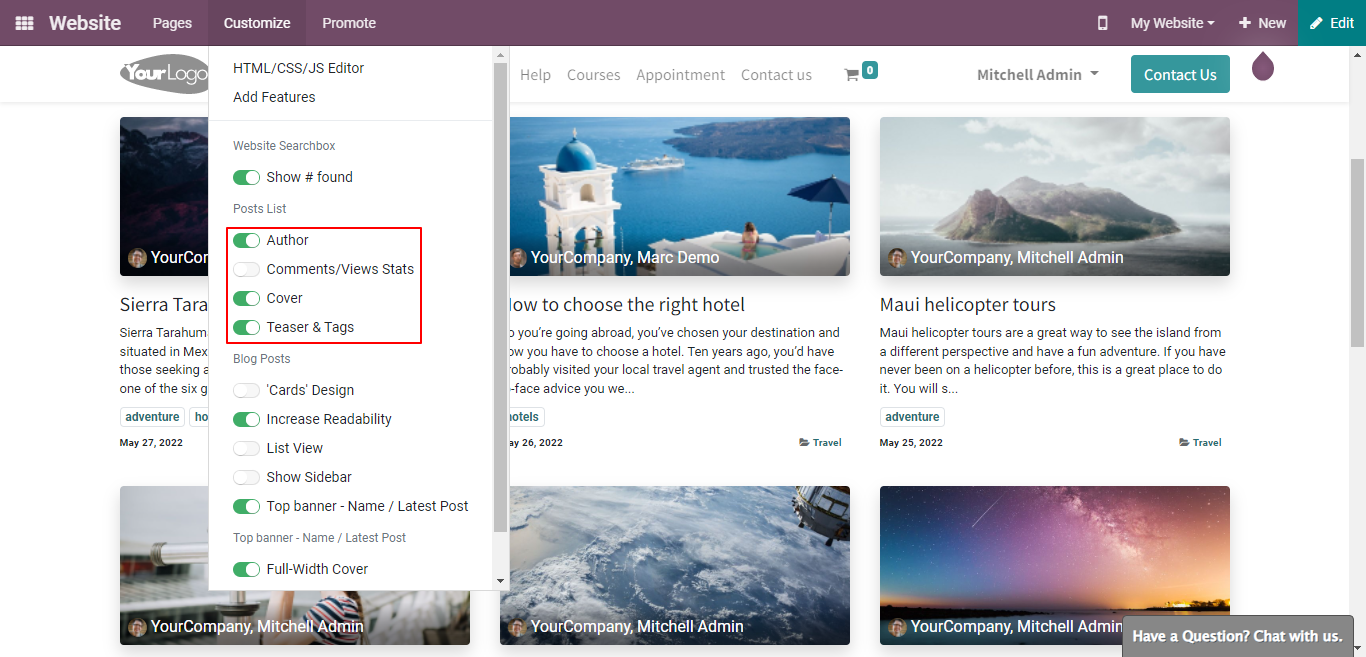Click Maui helicopter tours teaser text
Viewport: 1366px width, 657px height.
pyautogui.click(x=1052, y=360)
